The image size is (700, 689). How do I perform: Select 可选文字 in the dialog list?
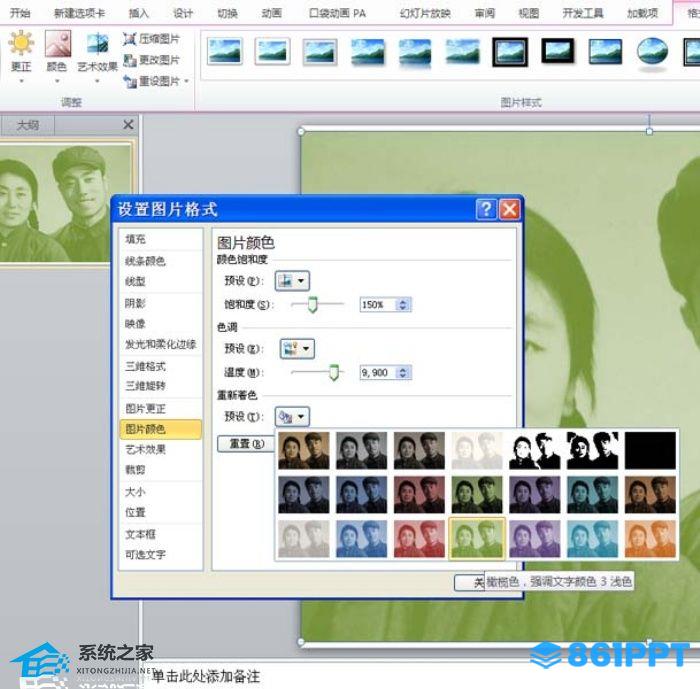click(x=161, y=555)
